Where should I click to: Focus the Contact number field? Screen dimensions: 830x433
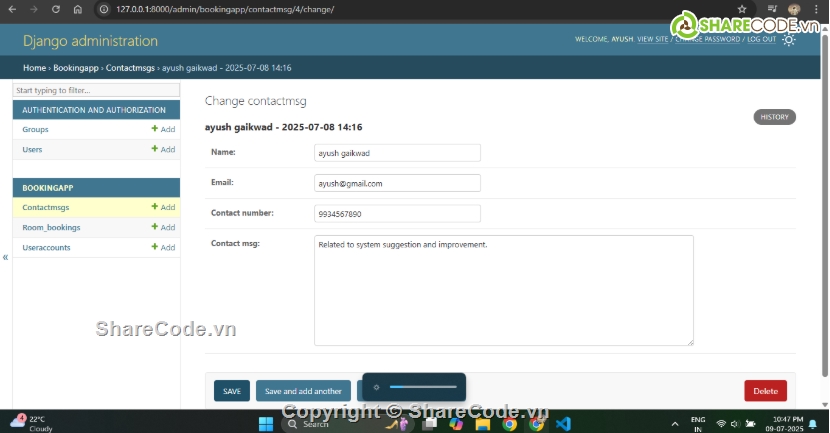click(x=397, y=214)
